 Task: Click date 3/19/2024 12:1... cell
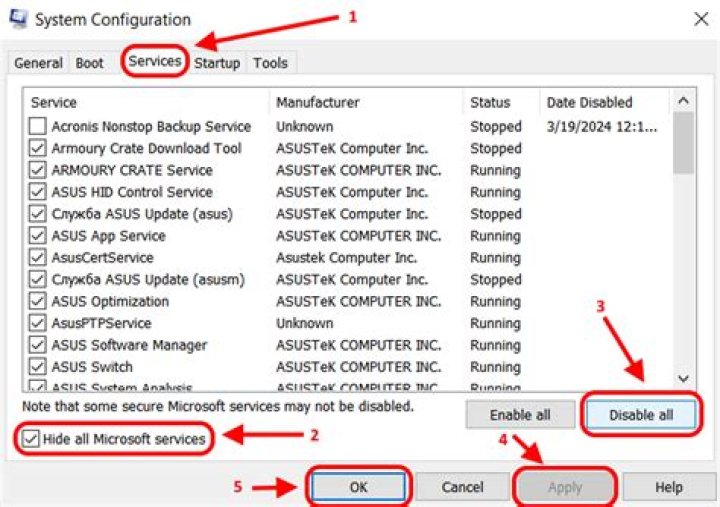point(602,126)
